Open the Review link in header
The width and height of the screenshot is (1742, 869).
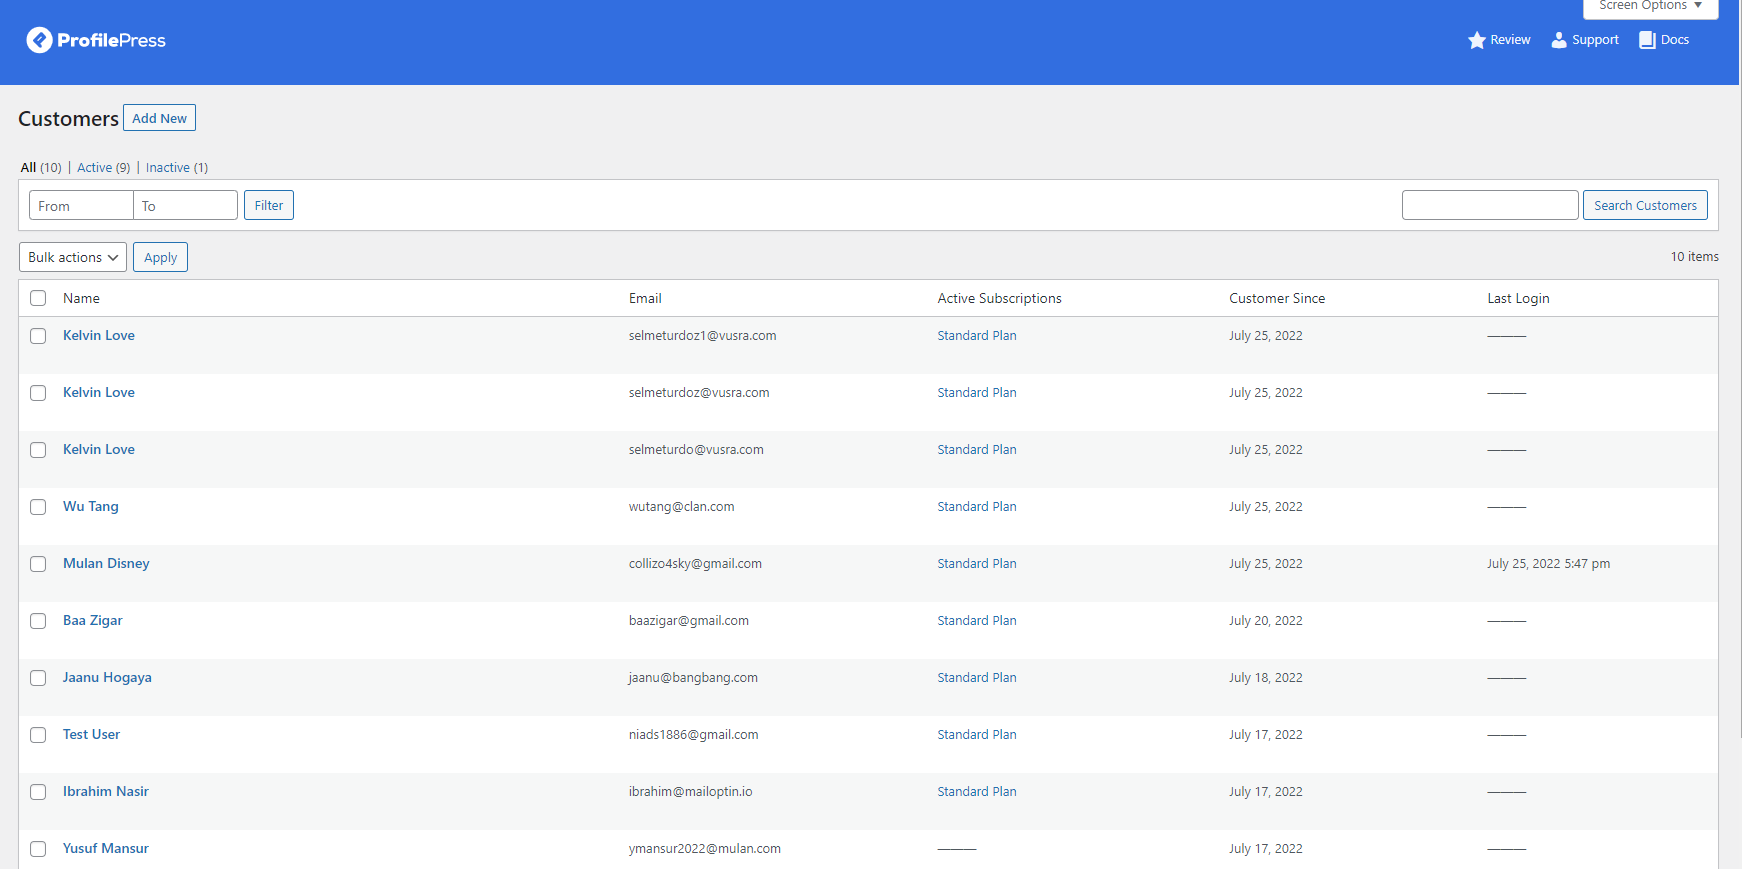(x=1499, y=40)
